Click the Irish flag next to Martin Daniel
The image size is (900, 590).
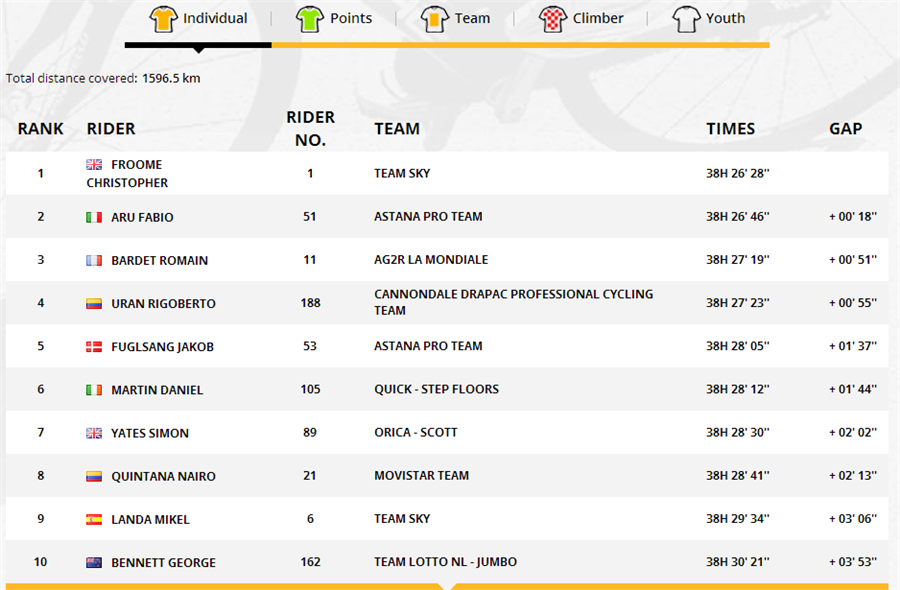[x=94, y=390]
